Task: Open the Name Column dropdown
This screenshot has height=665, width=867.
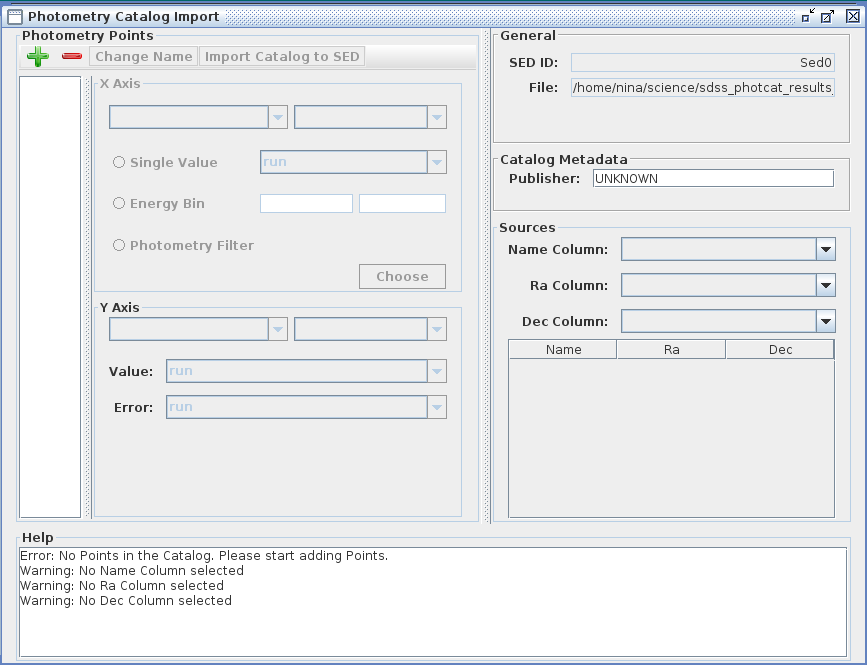Action: 728,249
